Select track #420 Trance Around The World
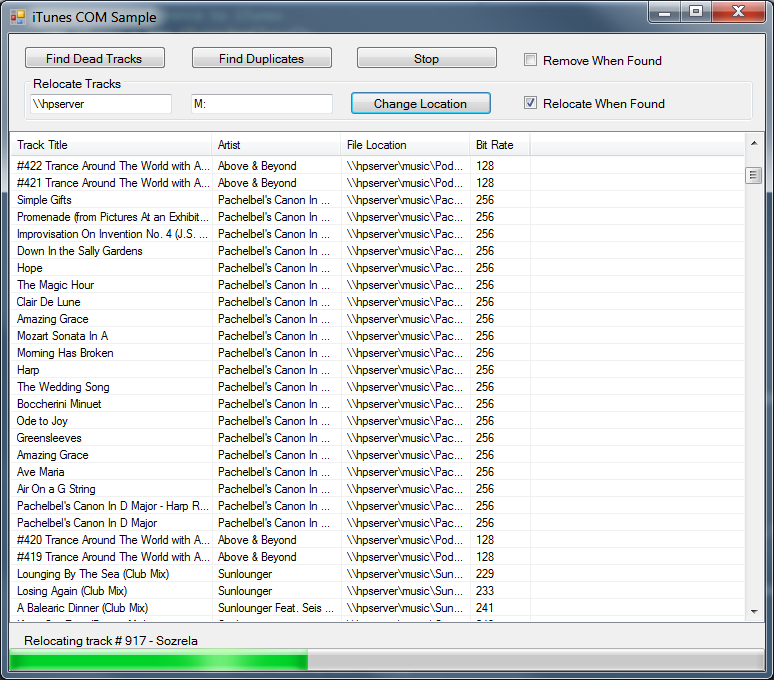The image size is (774, 680). pos(377,540)
